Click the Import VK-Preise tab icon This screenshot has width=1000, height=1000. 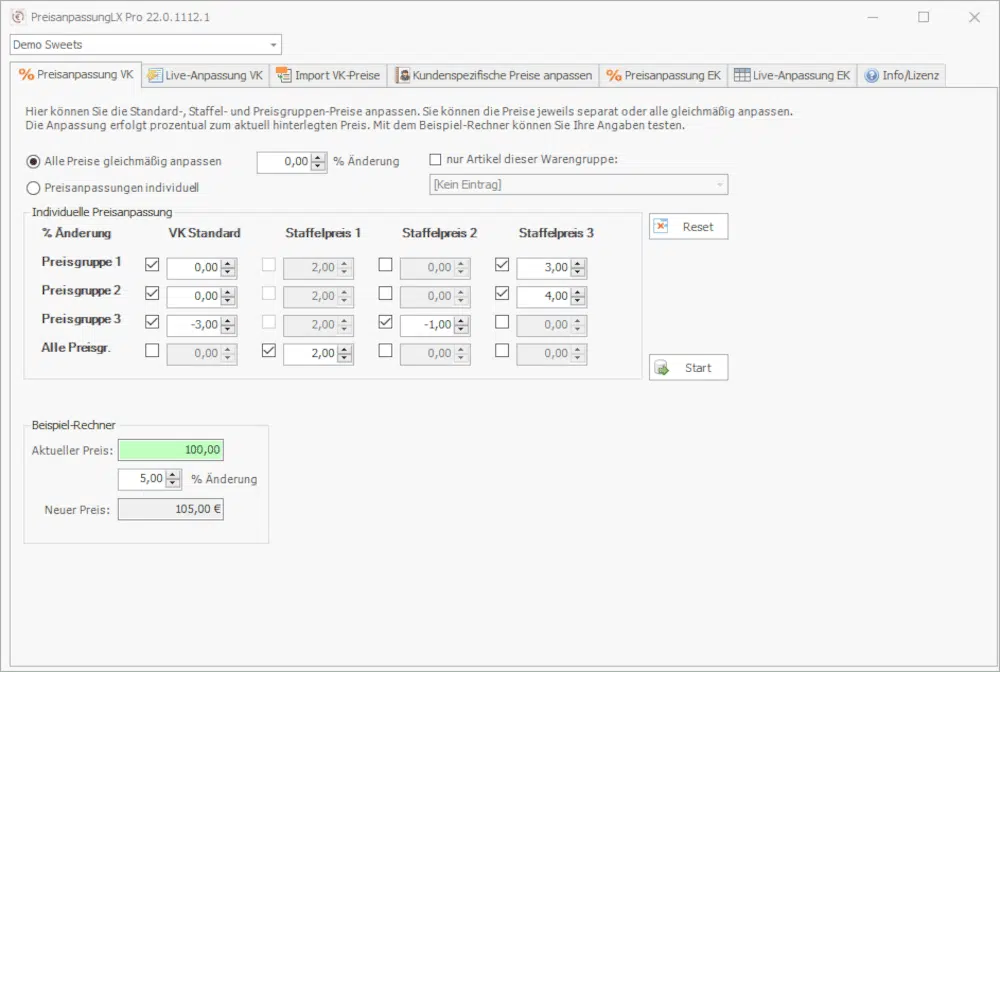284,75
